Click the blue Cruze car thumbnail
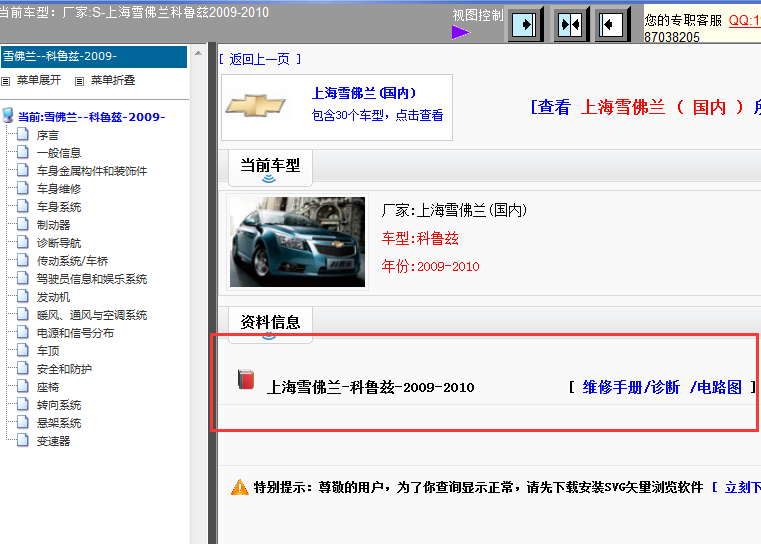The width and height of the screenshot is (761, 544). pyautogui.click(x=298, y=242)
